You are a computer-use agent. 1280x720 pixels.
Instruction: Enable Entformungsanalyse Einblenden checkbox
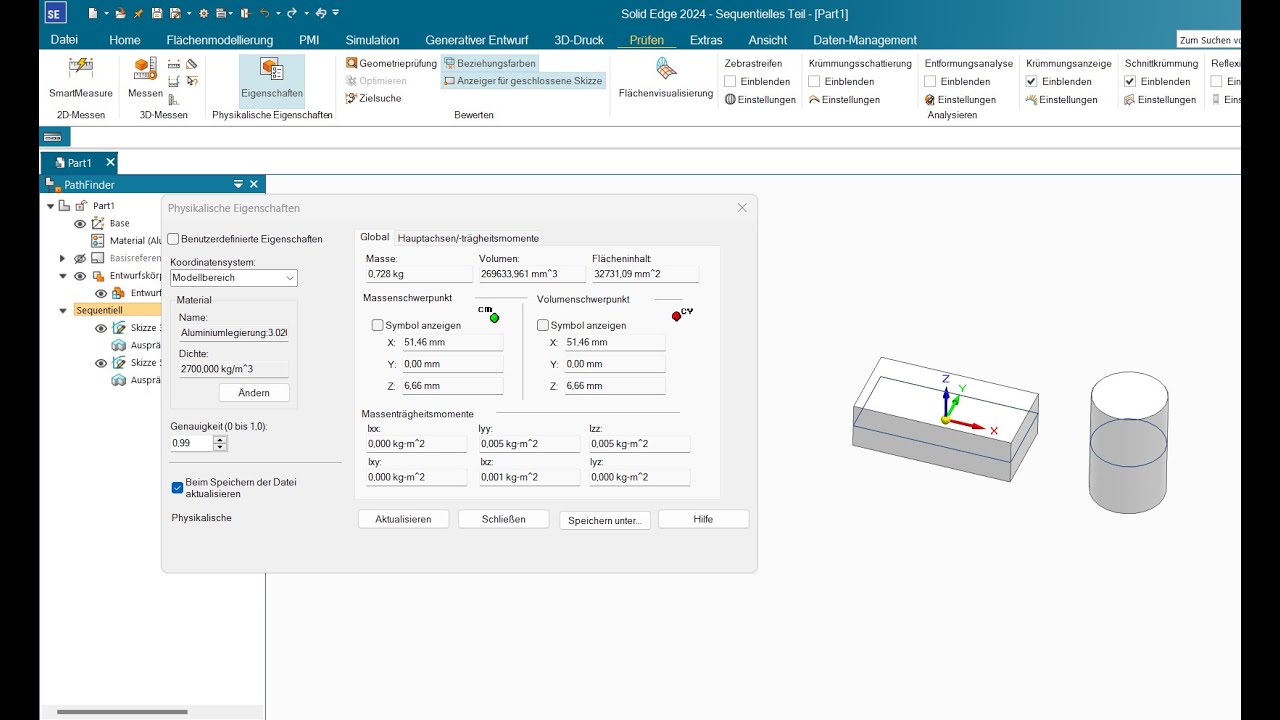point(930,82)
